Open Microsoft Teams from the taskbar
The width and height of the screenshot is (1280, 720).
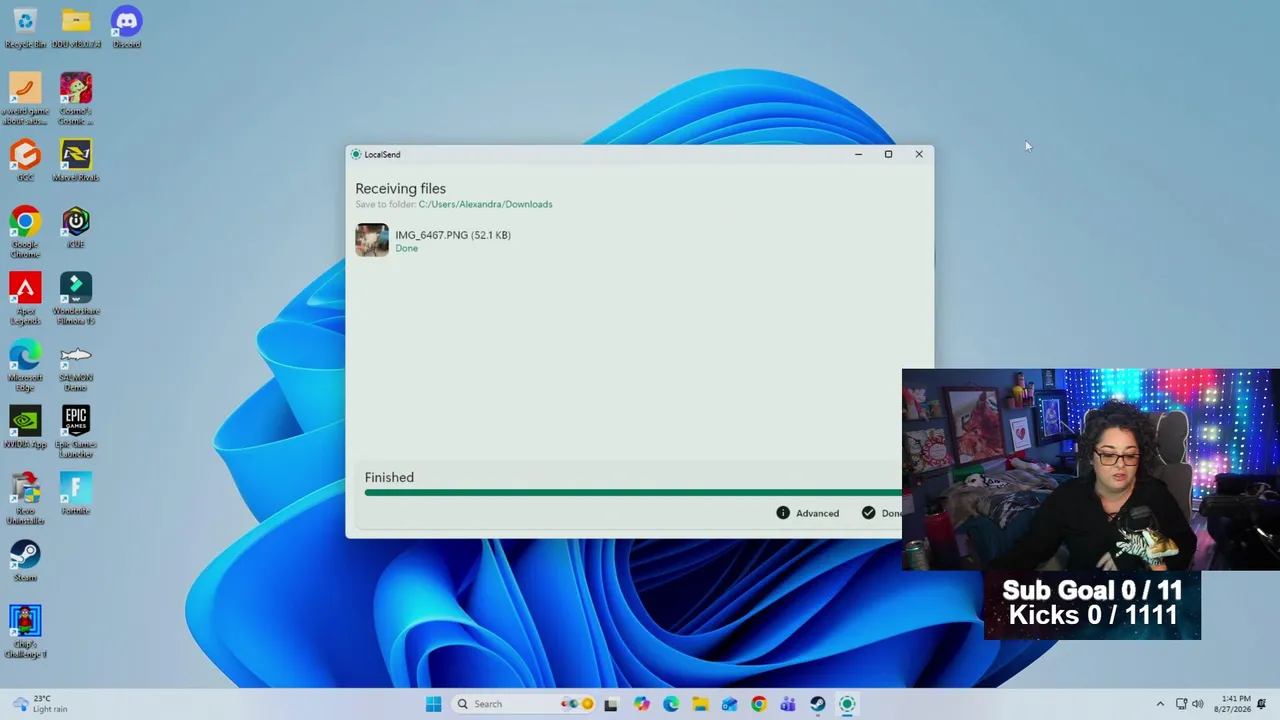pos(788,704)
